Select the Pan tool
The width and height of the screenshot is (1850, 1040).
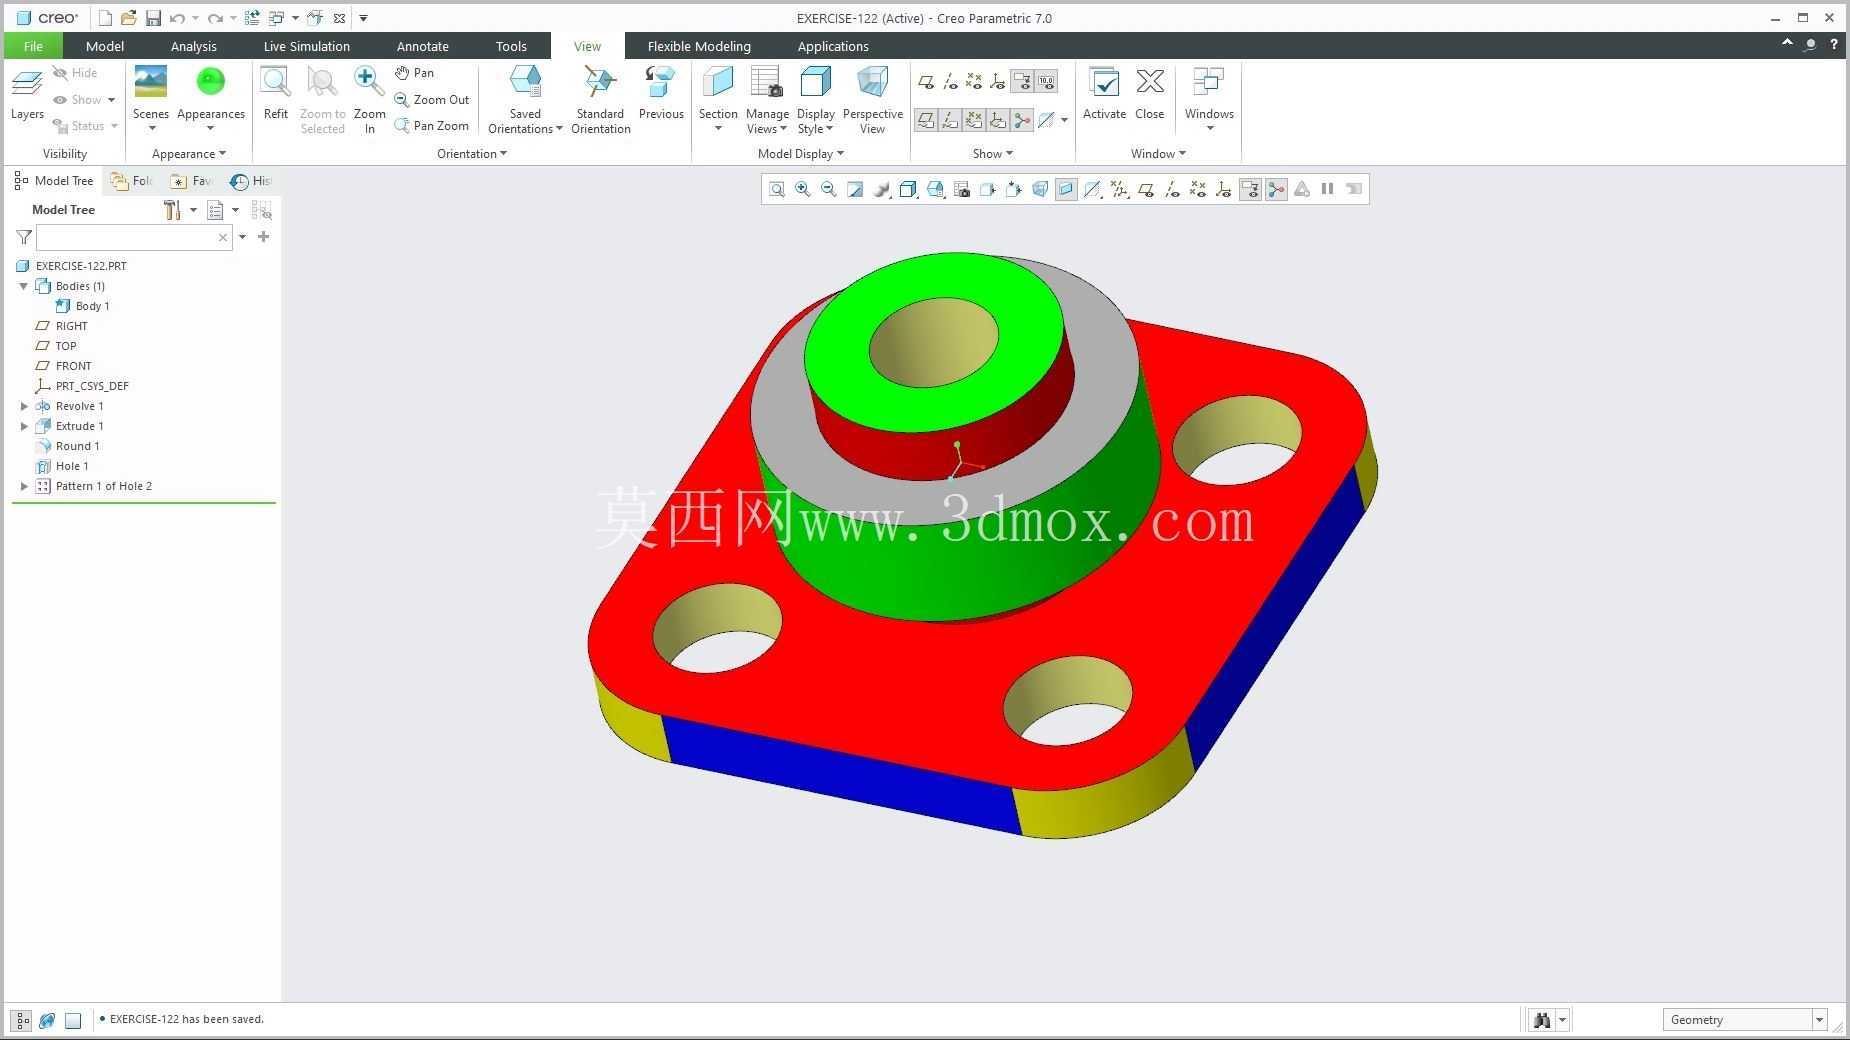(414, 73)
